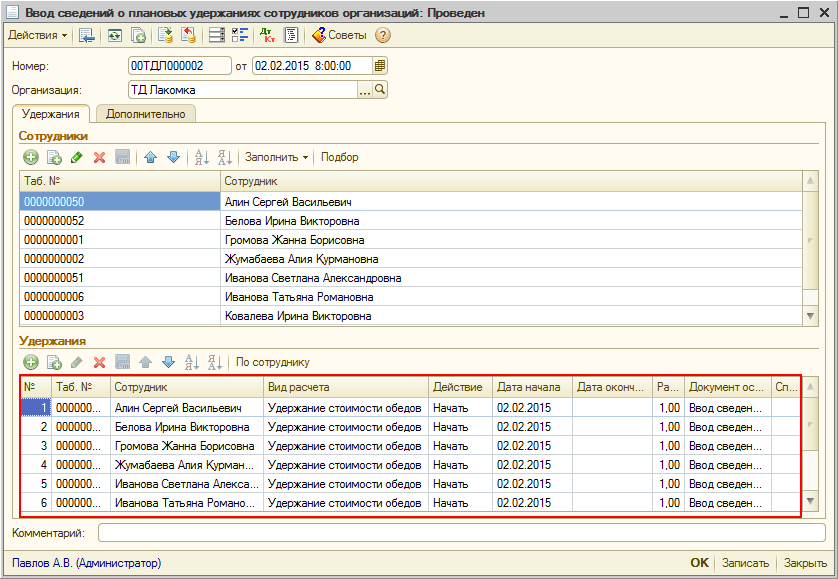Select the Удержания tab

click(50, 114)
